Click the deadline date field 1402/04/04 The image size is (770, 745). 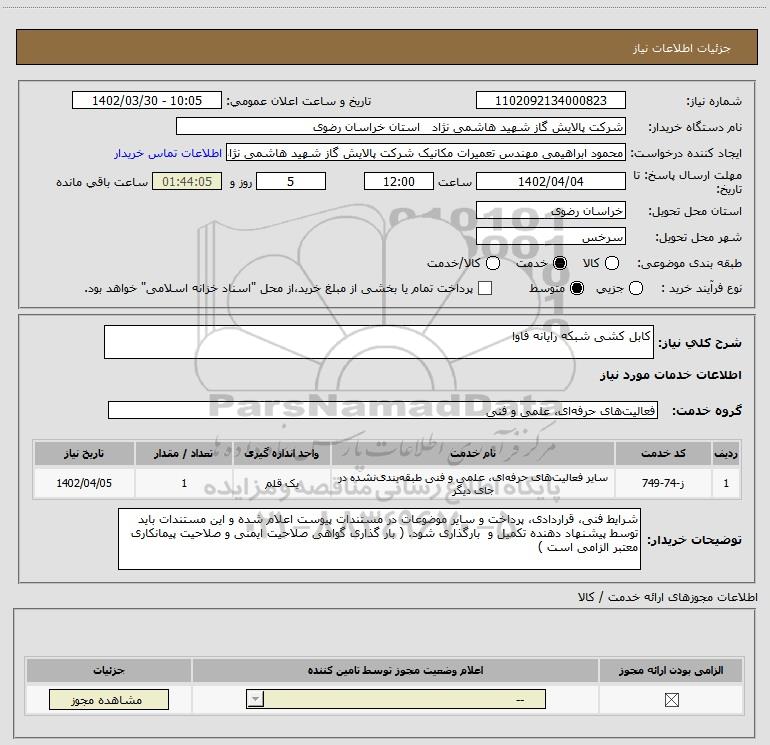tap(550, 181)
